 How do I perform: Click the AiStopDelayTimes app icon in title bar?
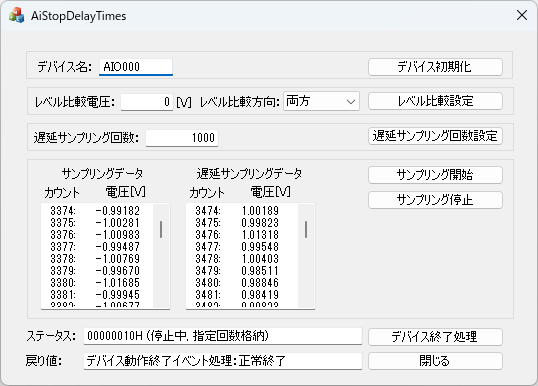pyautogui.click(x=16, y=15)
